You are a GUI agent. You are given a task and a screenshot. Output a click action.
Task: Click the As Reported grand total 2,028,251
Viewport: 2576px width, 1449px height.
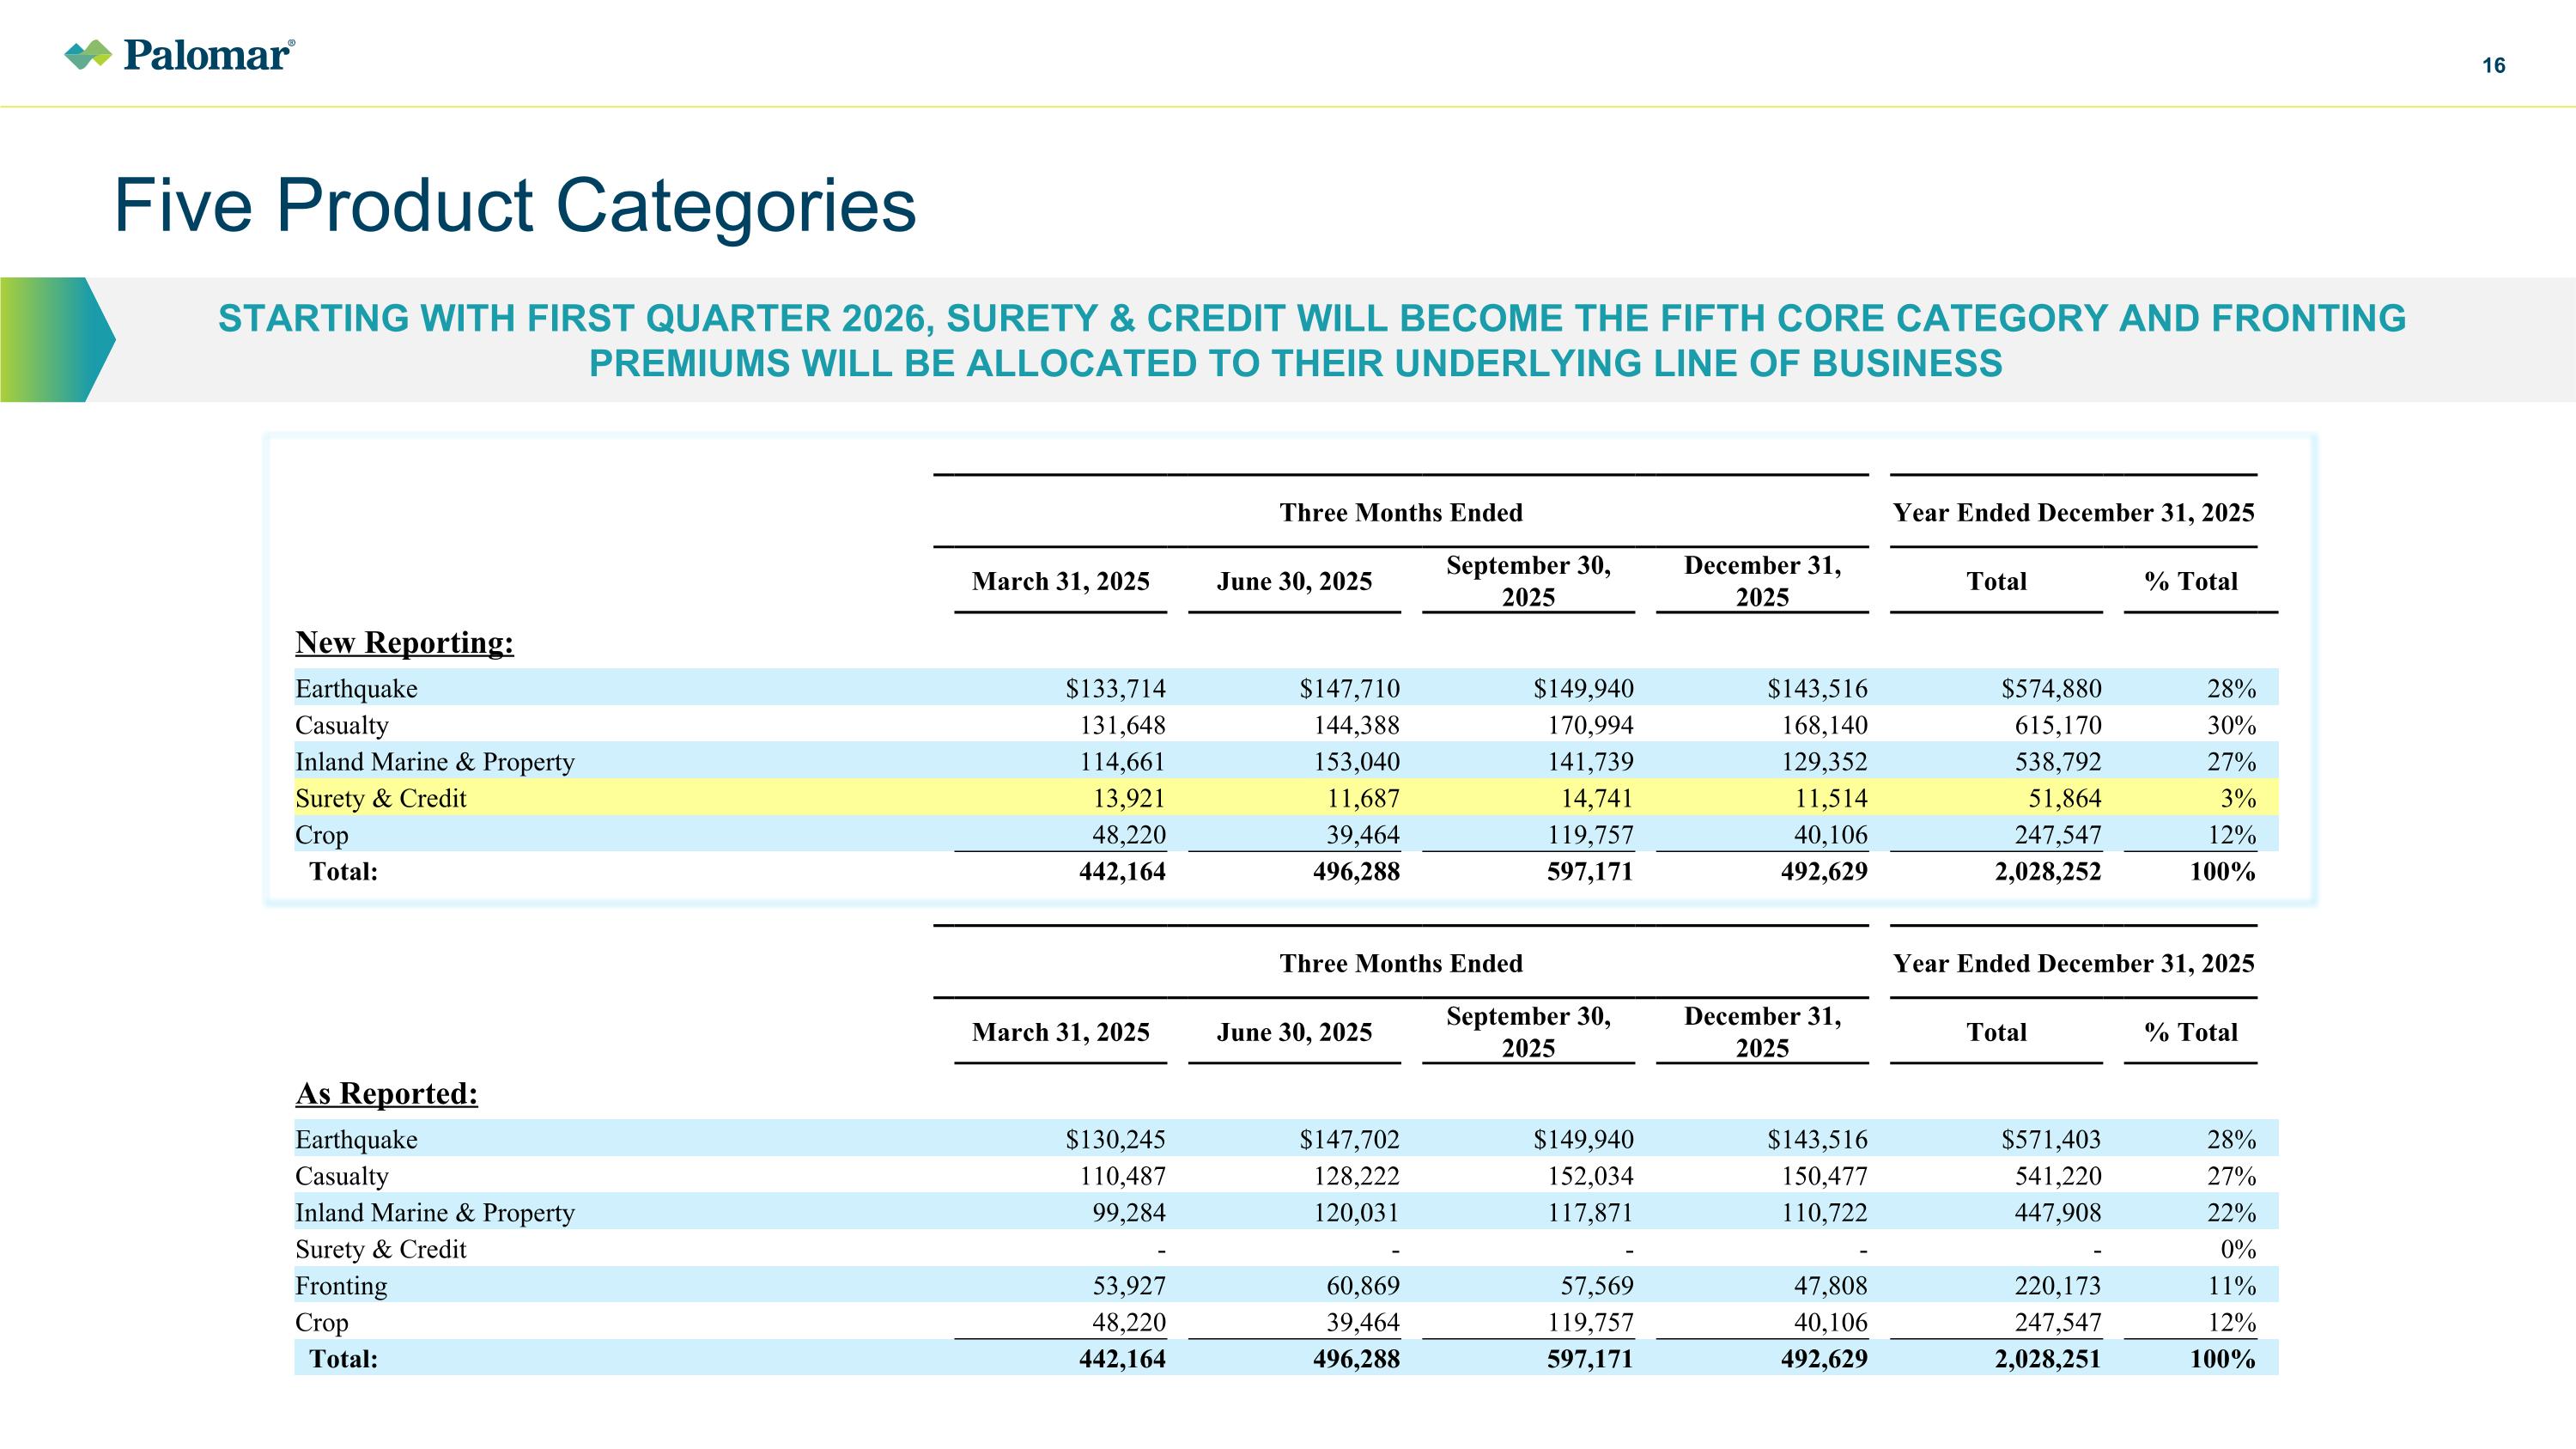point(2047,1359)
